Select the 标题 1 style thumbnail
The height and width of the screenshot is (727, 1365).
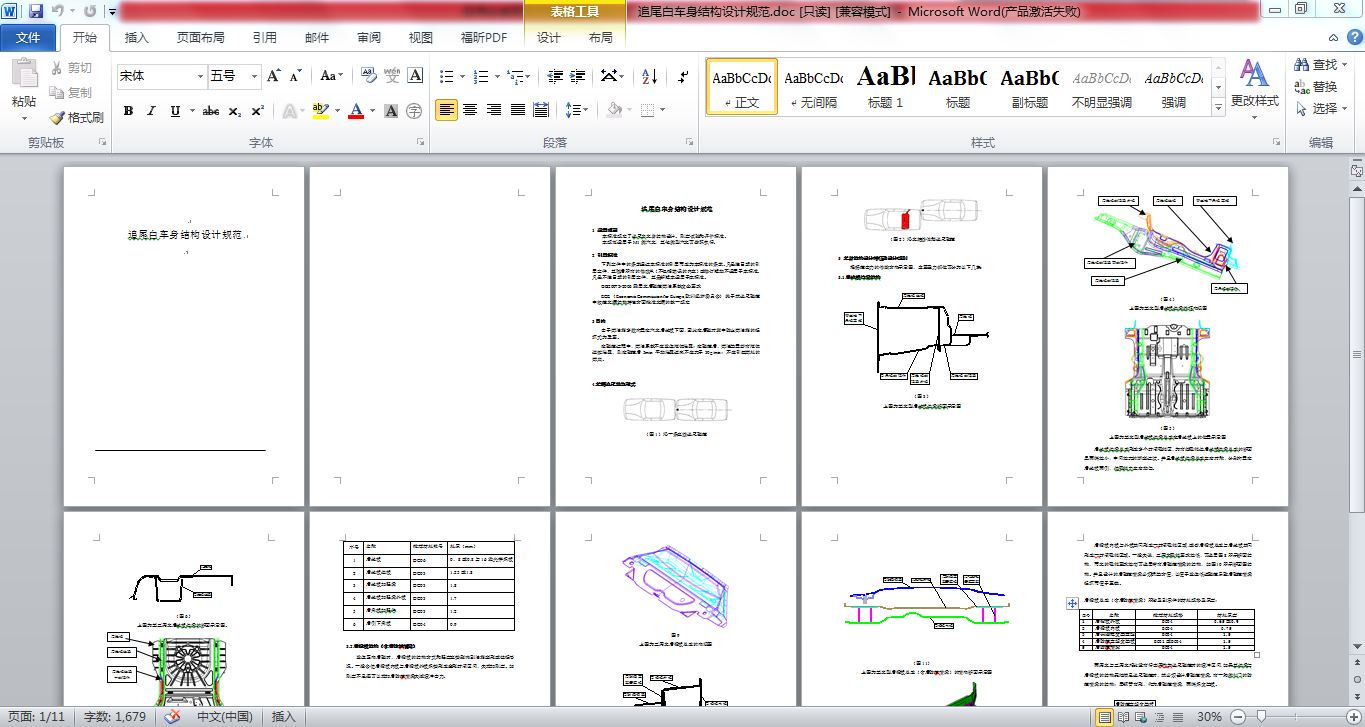click(x=885, y=86)
